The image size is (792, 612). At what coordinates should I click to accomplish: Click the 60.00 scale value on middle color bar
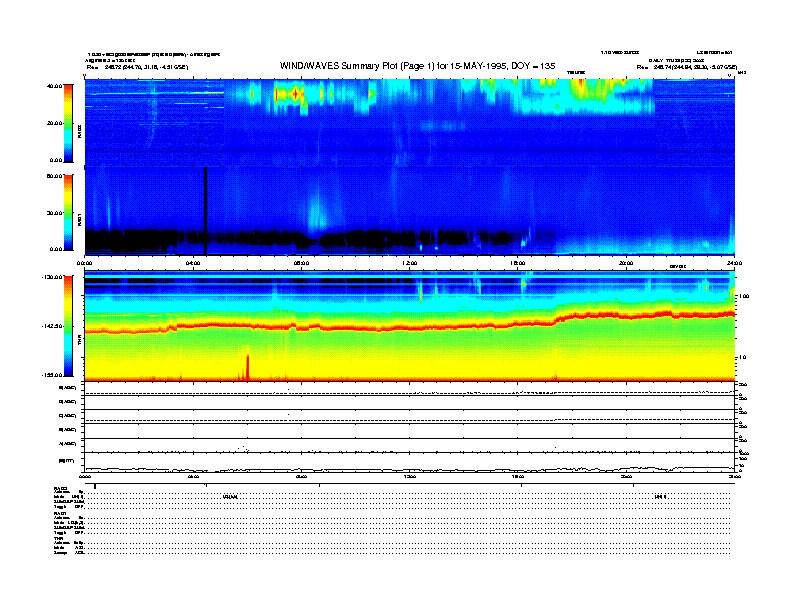pyautogui.click(x=54, y=176)
